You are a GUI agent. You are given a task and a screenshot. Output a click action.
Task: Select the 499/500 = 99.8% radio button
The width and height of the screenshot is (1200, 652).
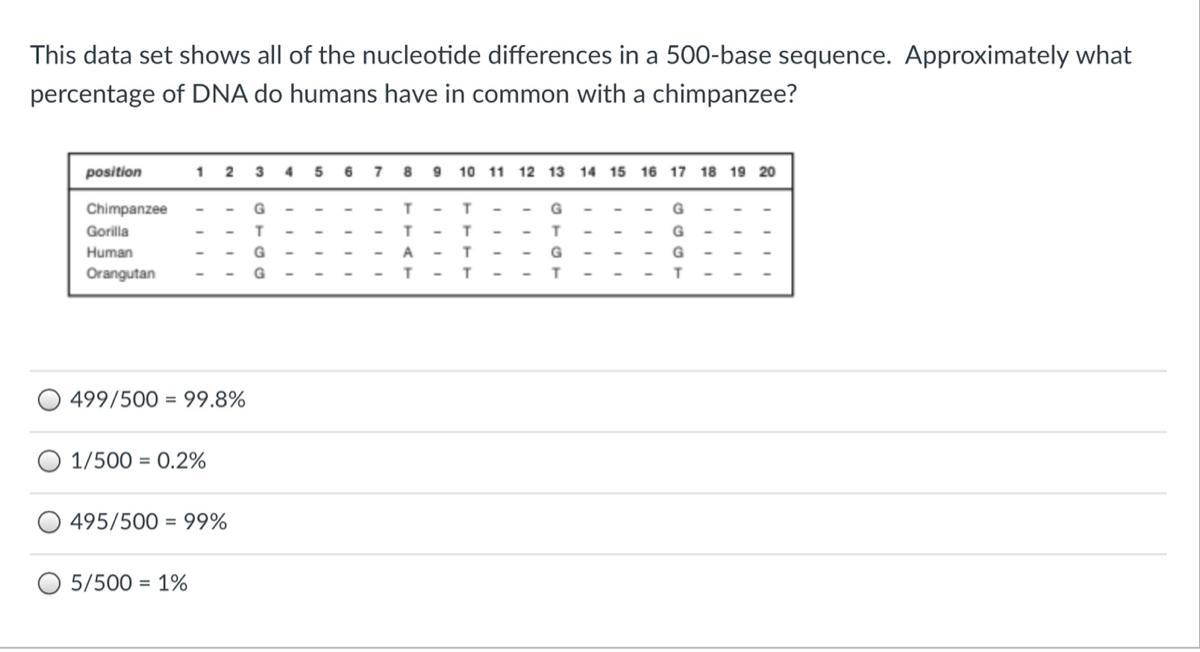pos(50,400)
